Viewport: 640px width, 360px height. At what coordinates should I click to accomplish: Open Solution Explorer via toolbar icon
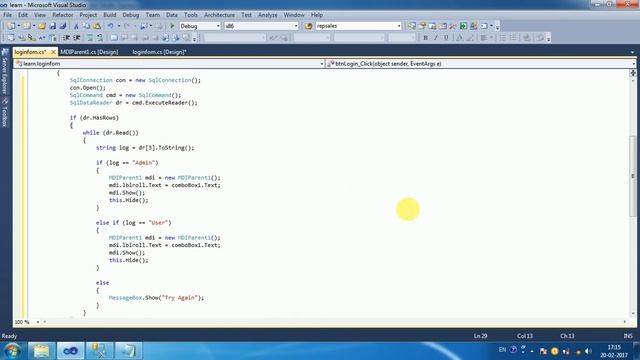[x=411, y=26]
